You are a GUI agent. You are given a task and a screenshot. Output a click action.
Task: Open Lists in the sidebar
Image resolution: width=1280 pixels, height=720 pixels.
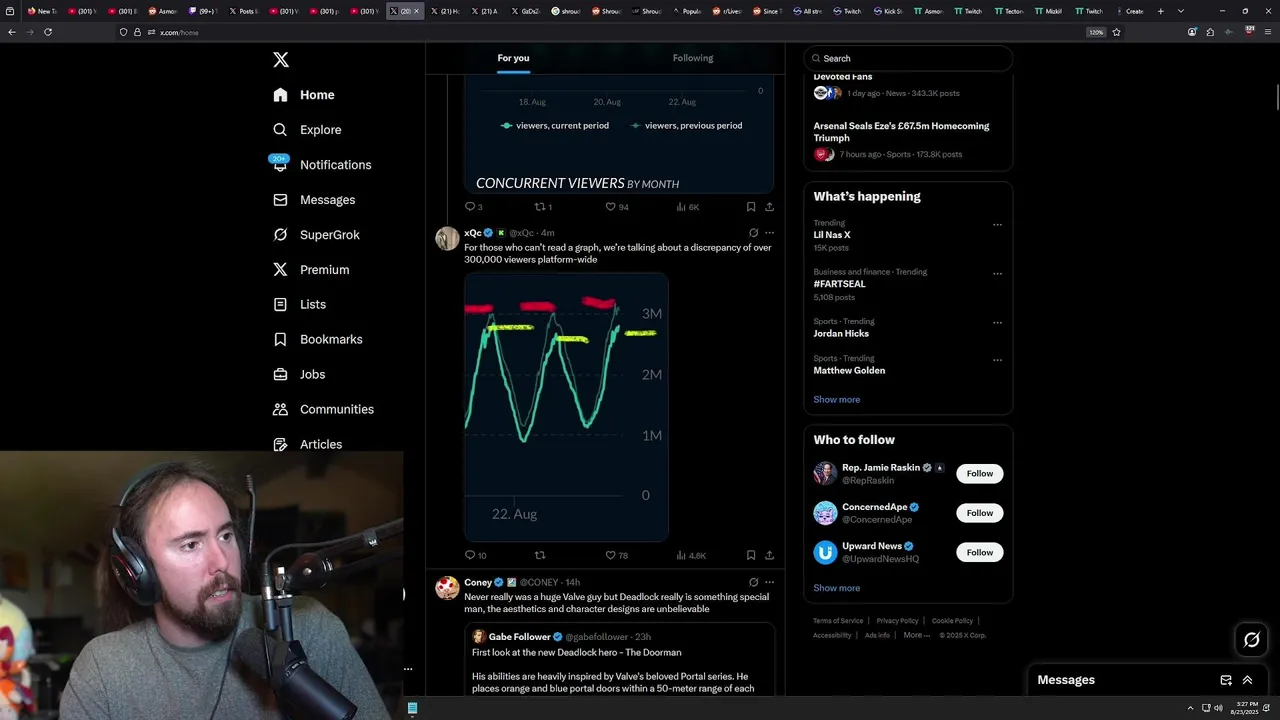pos(299,304)
